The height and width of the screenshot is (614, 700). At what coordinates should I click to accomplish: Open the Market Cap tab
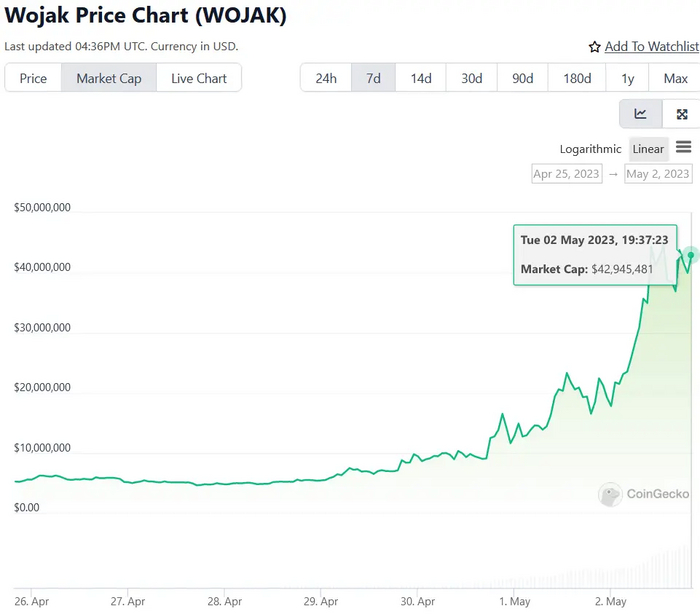[x=109, y=78]
